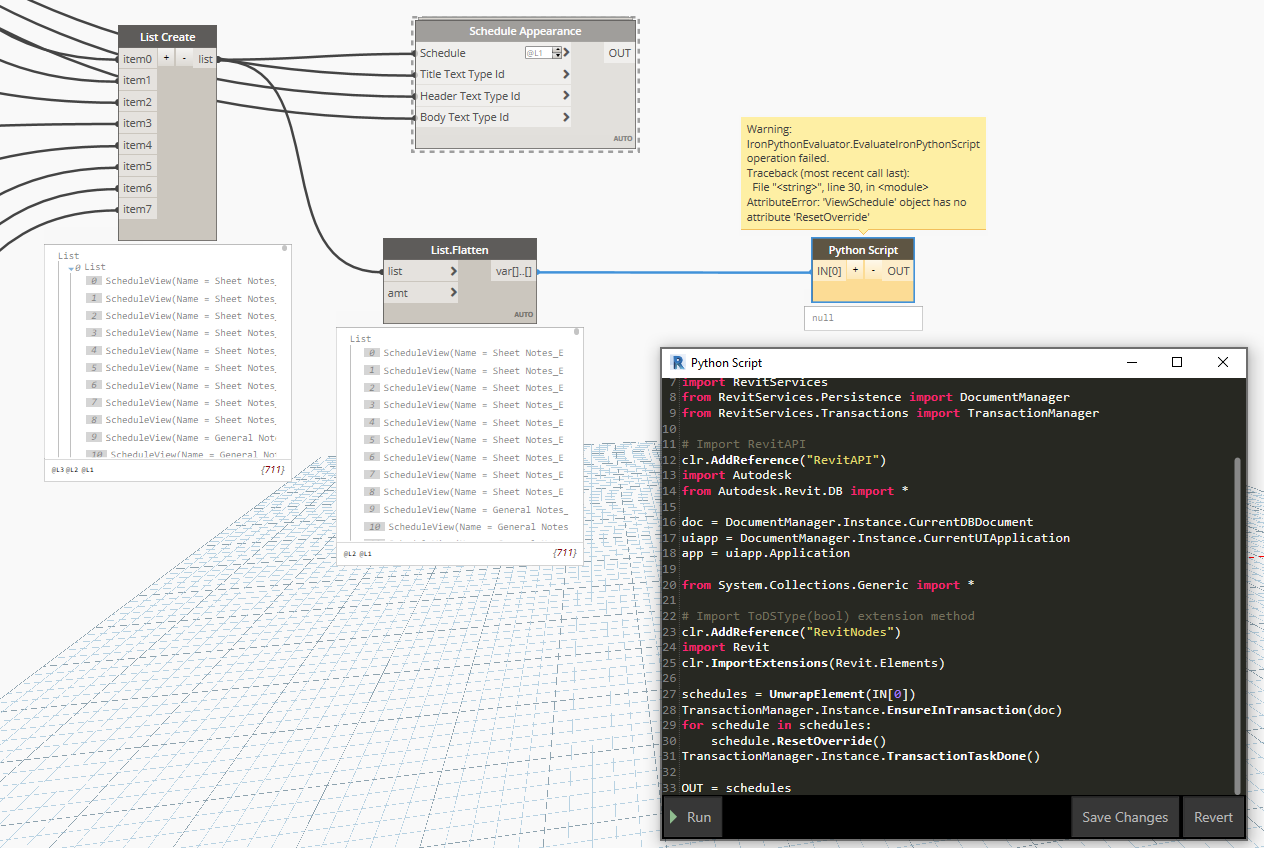Open the Header Text Type Id port chevron
The image size is (1264, 848).
tap(567, 96)
